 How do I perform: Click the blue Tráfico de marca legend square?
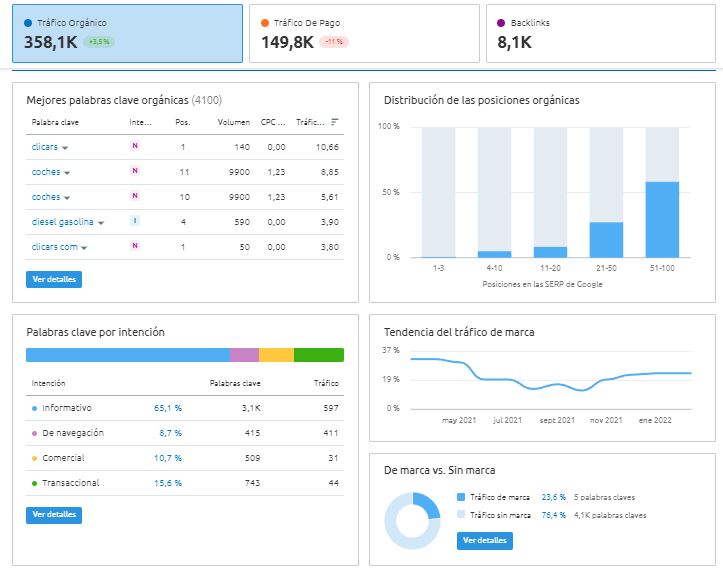[461, 497]
